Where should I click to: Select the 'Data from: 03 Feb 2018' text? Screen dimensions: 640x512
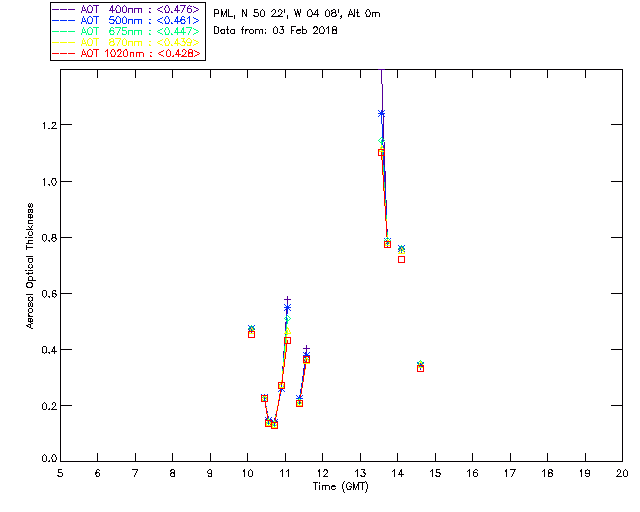276,31
